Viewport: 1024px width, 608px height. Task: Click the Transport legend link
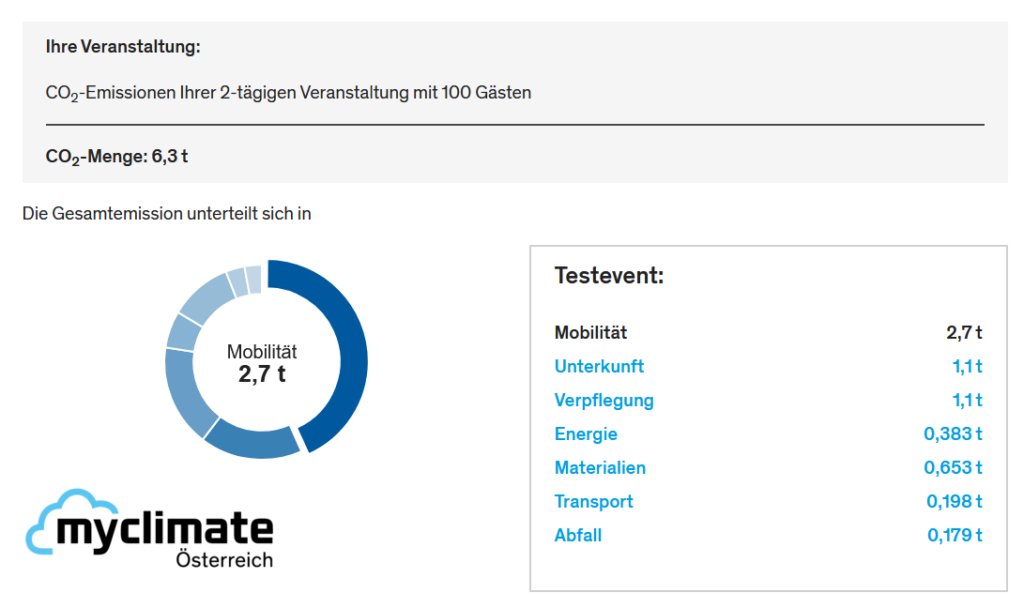click(x=594, y=501)
